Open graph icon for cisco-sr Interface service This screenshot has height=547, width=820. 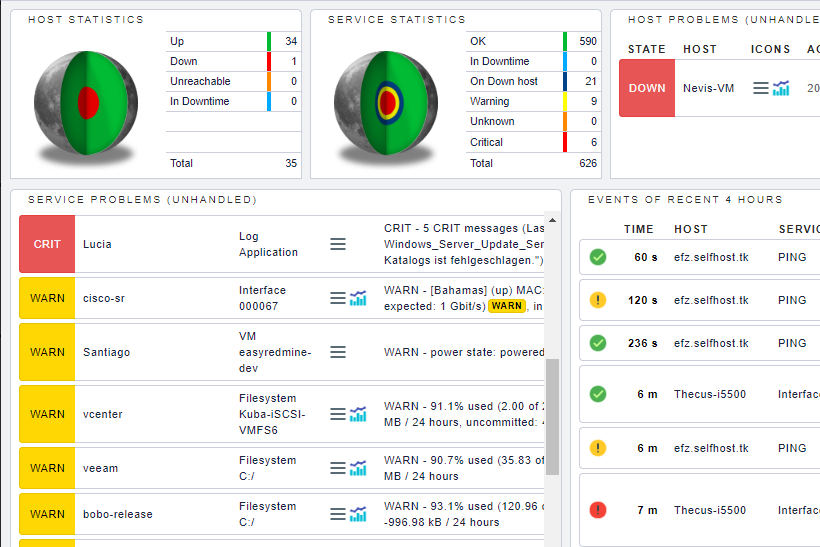pos(358,298)
